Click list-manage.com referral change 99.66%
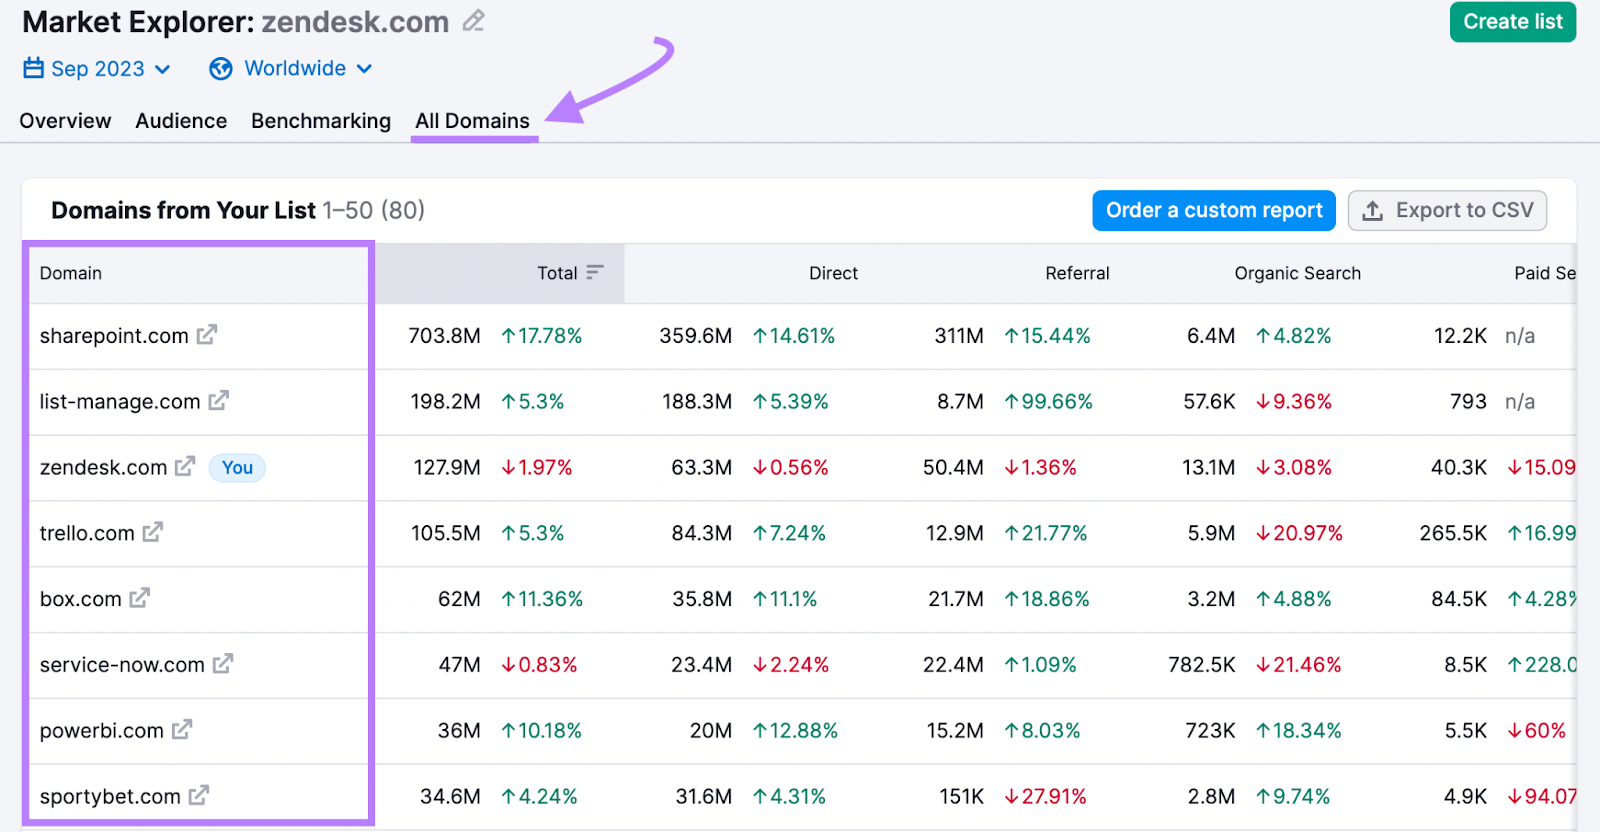 (x=1049, y=402)
